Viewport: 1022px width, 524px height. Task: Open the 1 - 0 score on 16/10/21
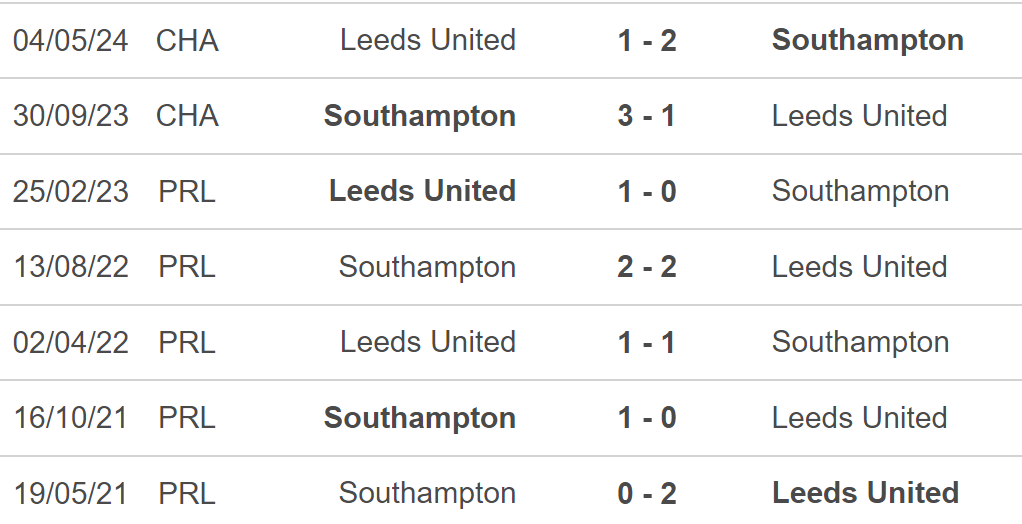[647, 418]
